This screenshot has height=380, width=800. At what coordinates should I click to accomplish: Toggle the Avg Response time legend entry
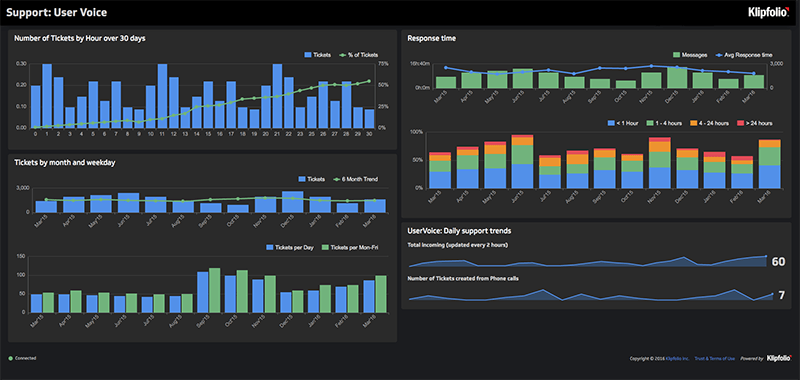pyautogui.click(x=744, y=55)
